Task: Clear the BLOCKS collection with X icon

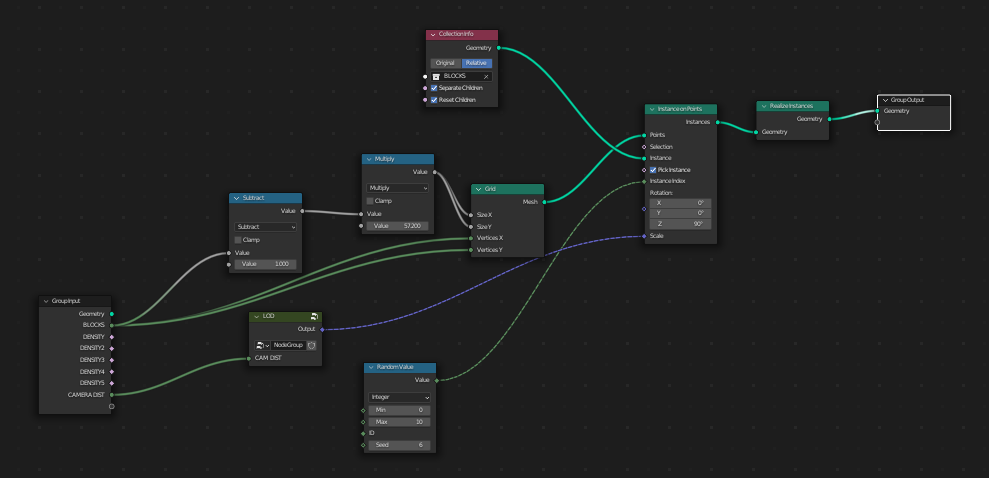Action: click(486, 76)
